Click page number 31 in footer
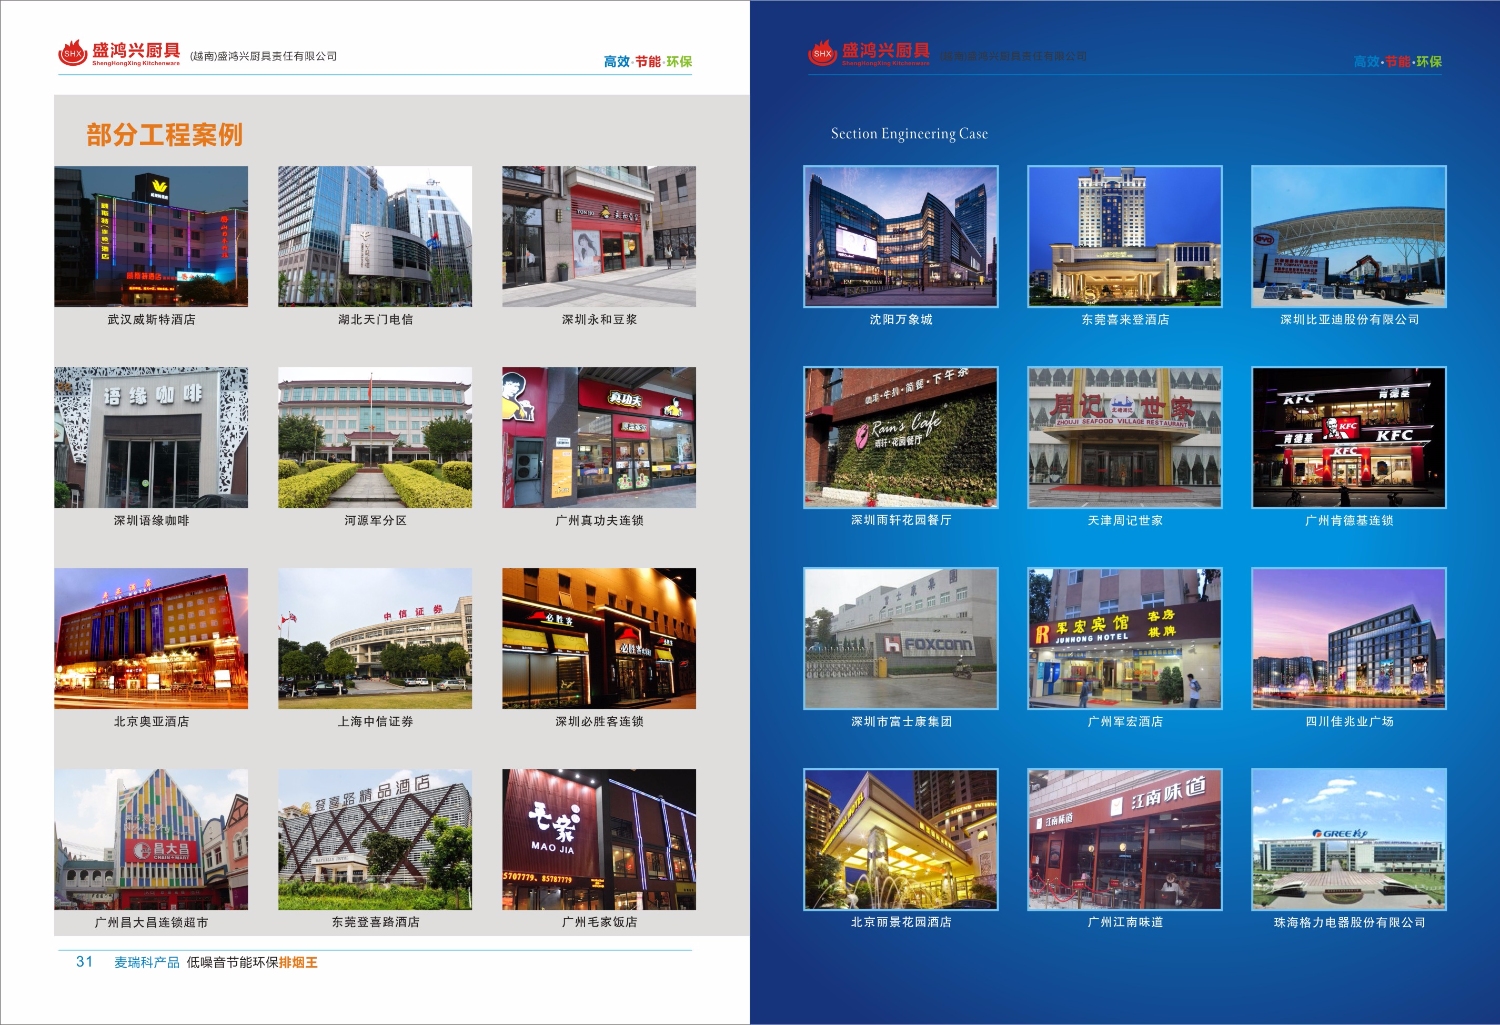This screenshot has height=1025, width=1500. pos(84,962)
